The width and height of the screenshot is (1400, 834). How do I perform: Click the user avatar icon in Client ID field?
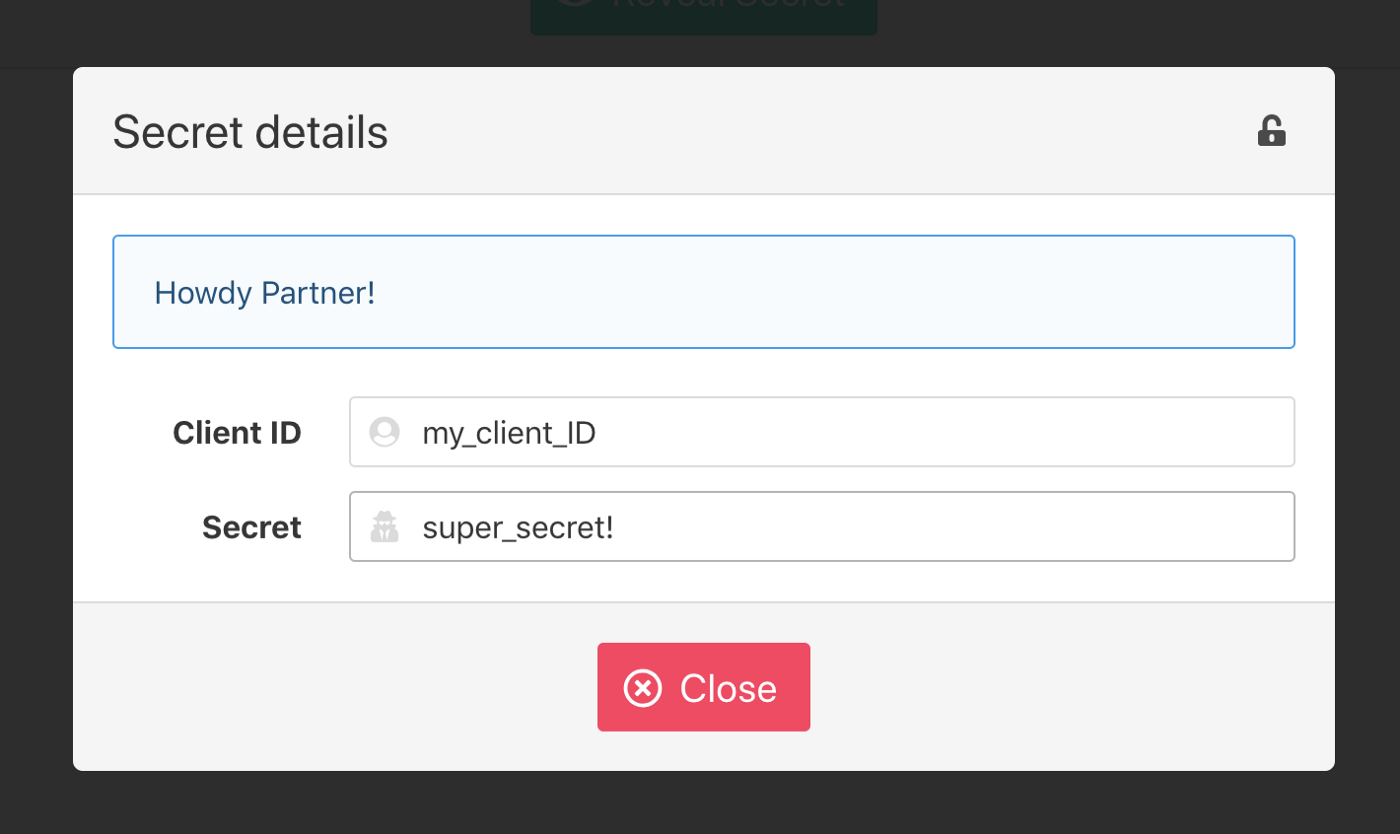tap(384, 432)
